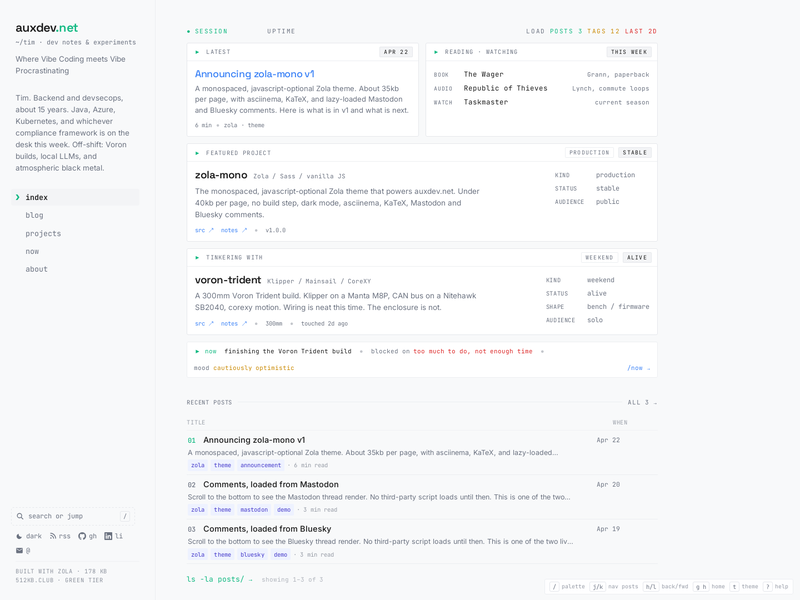The image size is (800, 600).
Task: Click the 'h/l' back/fwd shortcut key
Action: 651,587
